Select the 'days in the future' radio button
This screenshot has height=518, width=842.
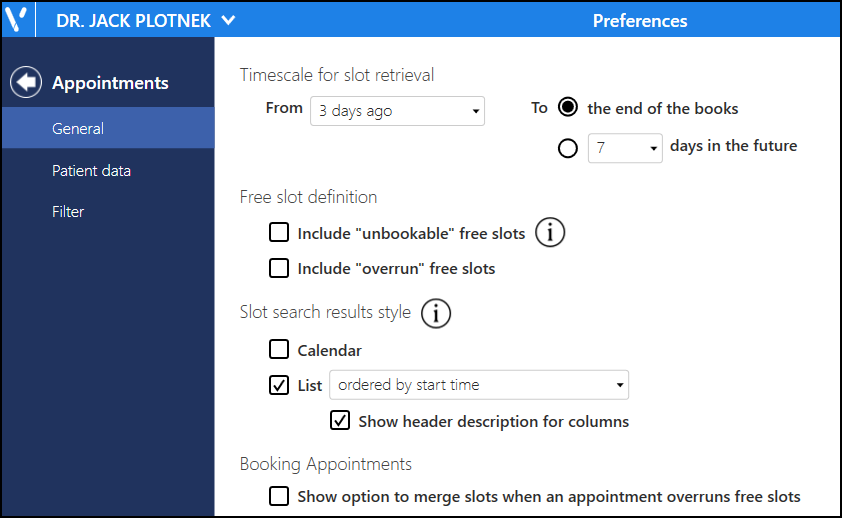[x=568, y=148]
